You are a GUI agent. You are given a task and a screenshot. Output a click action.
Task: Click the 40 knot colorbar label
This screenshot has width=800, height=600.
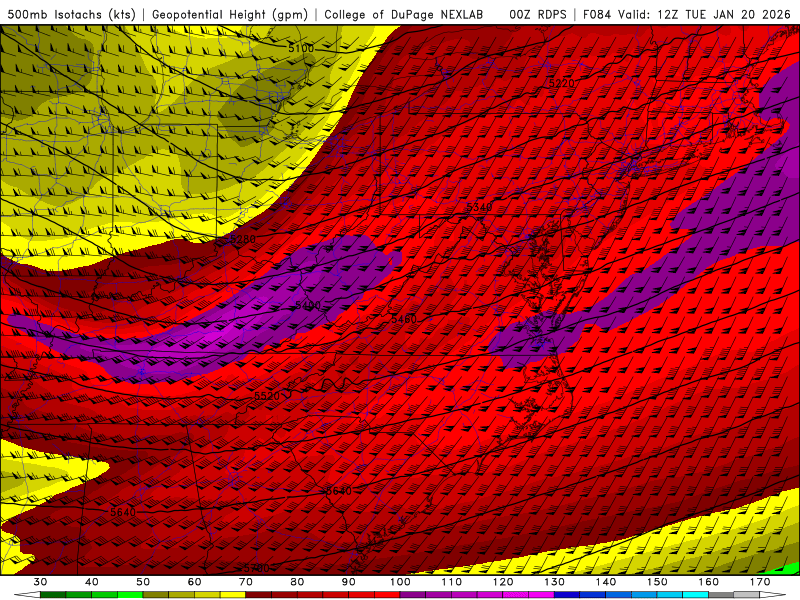[92, 582]
